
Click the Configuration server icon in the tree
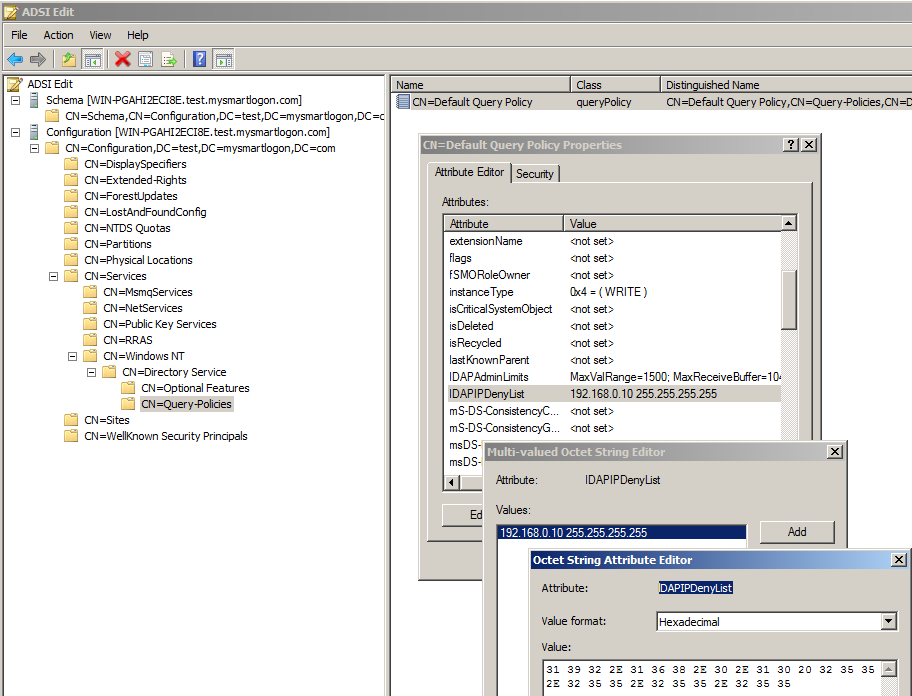(x=34, y=132)
